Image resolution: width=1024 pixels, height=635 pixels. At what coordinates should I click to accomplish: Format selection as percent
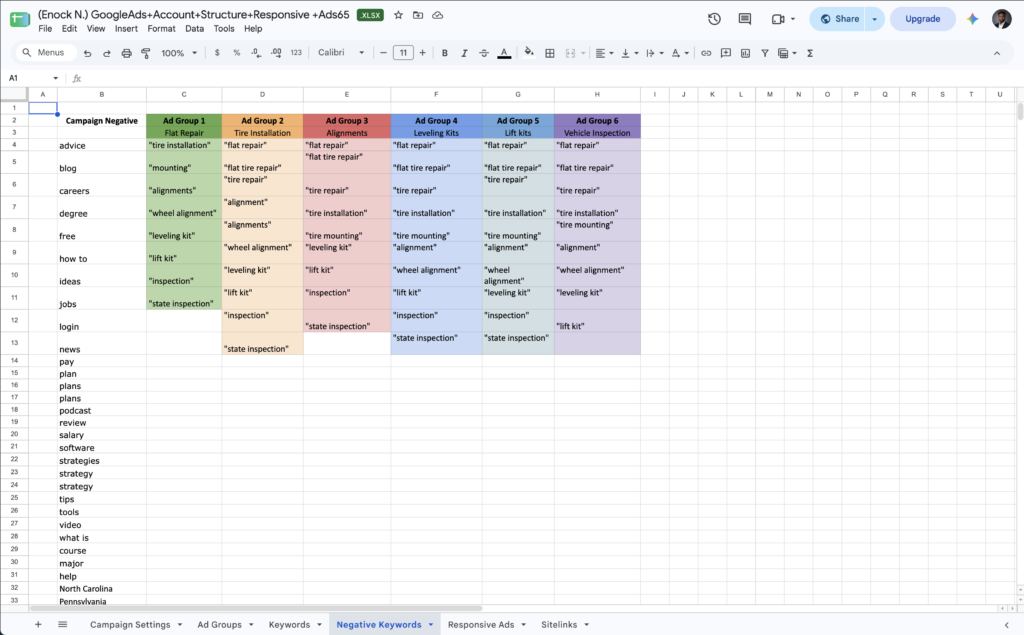click(236, 53)
